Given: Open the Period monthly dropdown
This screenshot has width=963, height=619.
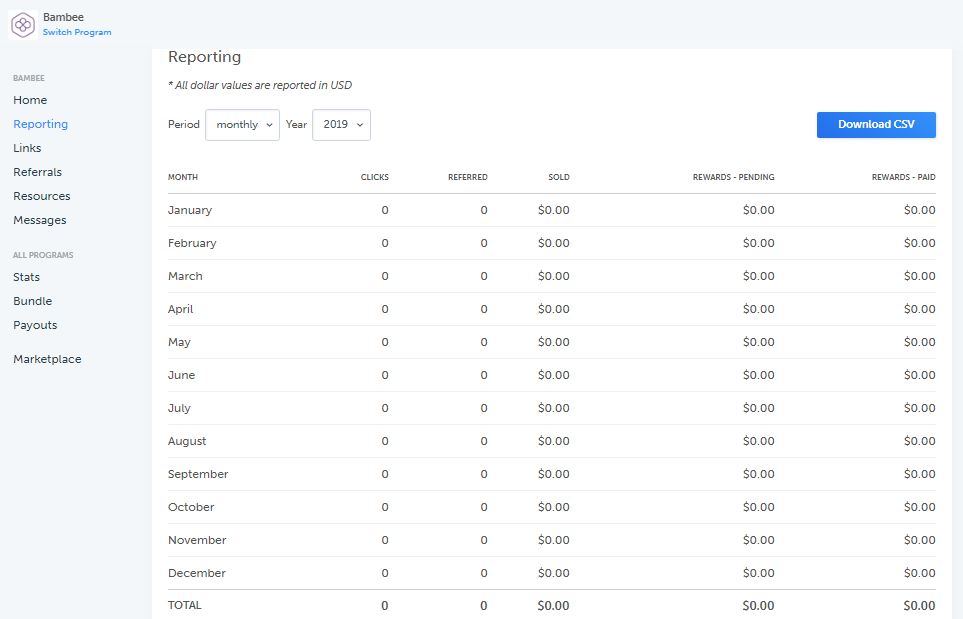Looking at the screenshot, I should (242, 125).
